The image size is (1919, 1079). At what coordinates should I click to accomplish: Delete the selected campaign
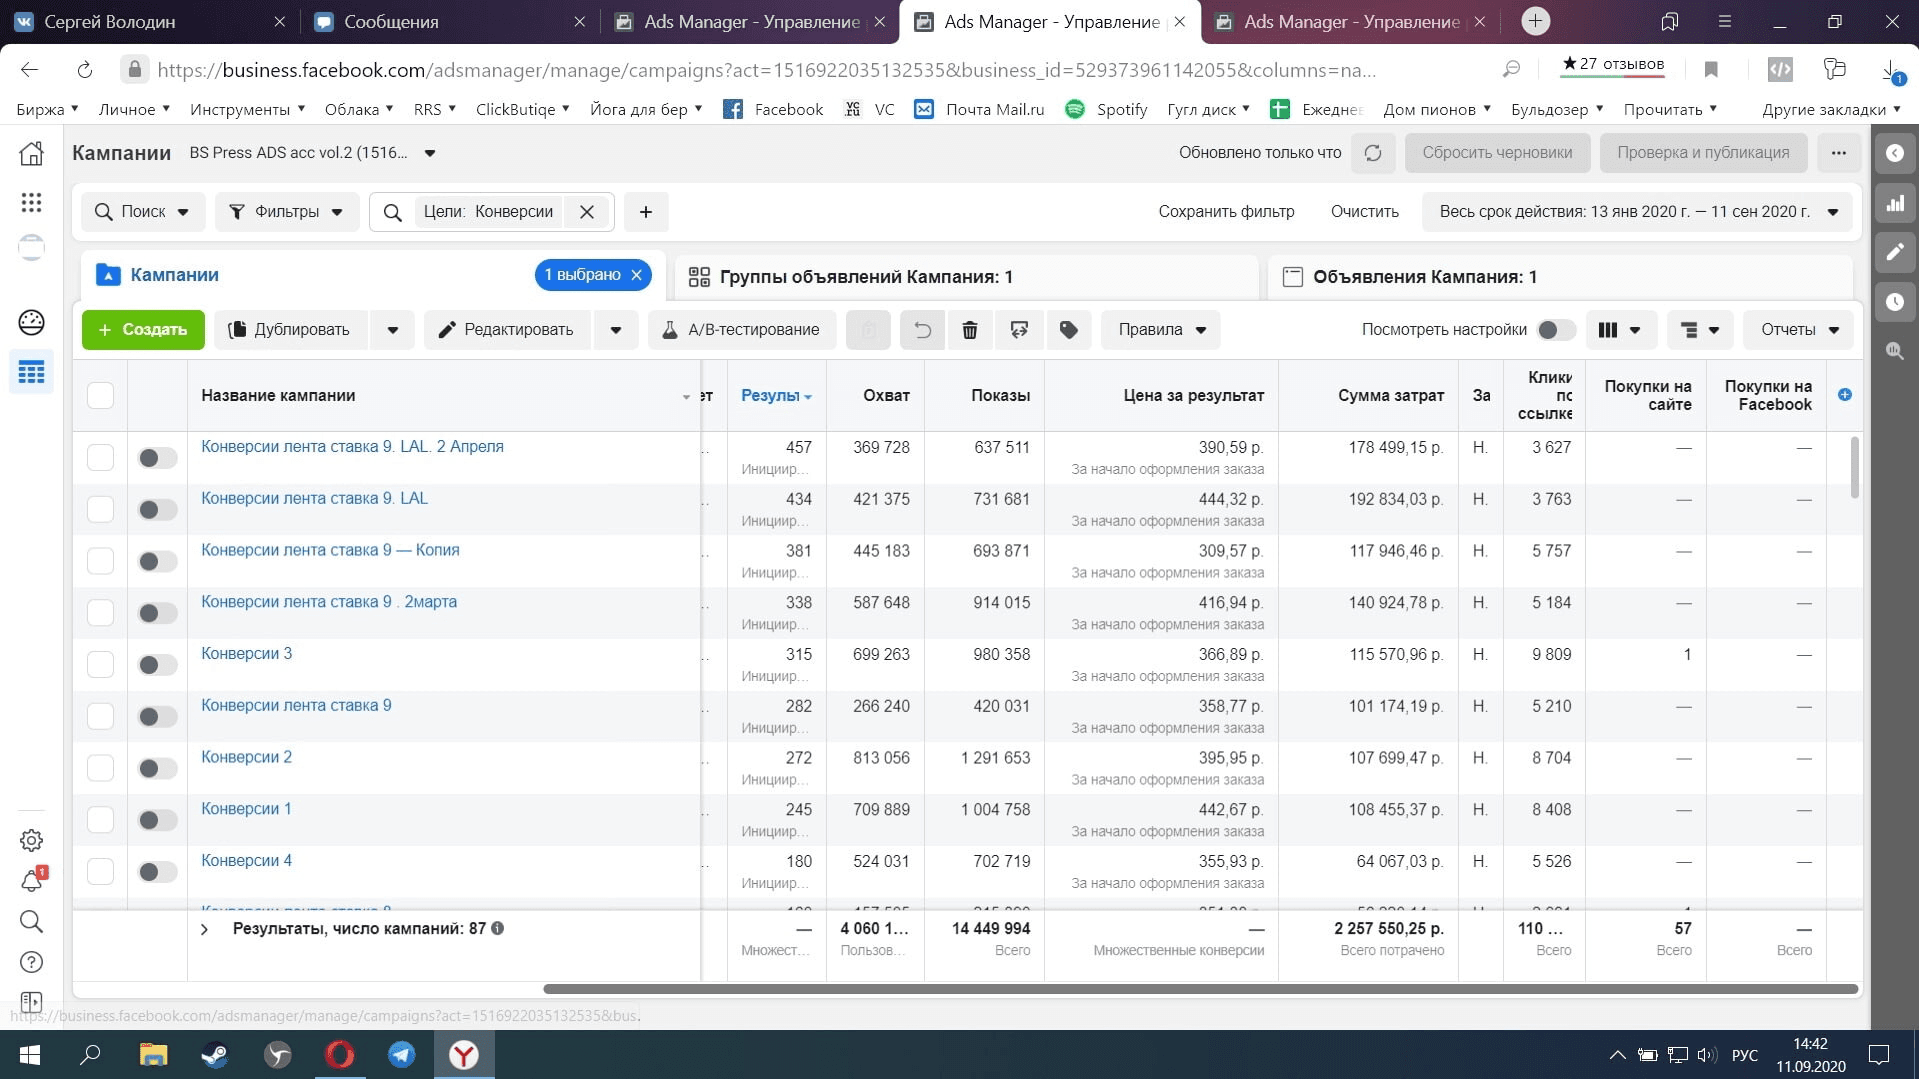970,330
